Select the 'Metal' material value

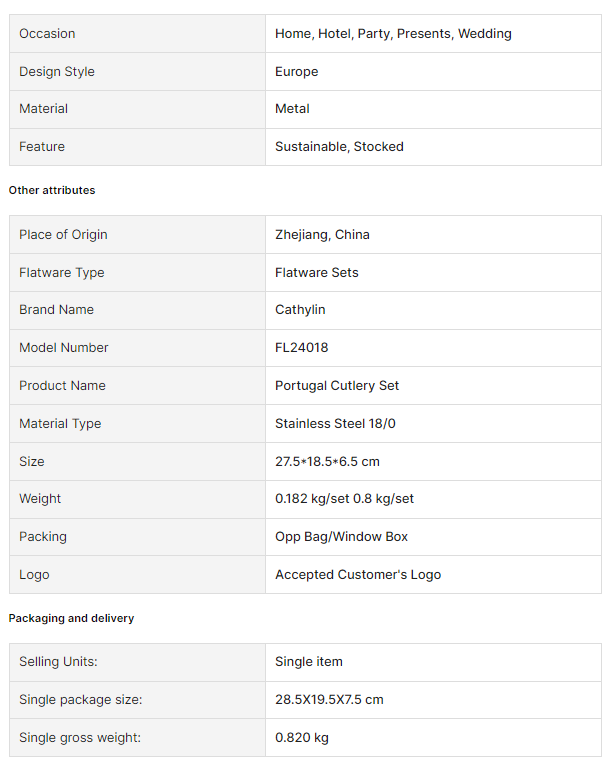[292, 109]
